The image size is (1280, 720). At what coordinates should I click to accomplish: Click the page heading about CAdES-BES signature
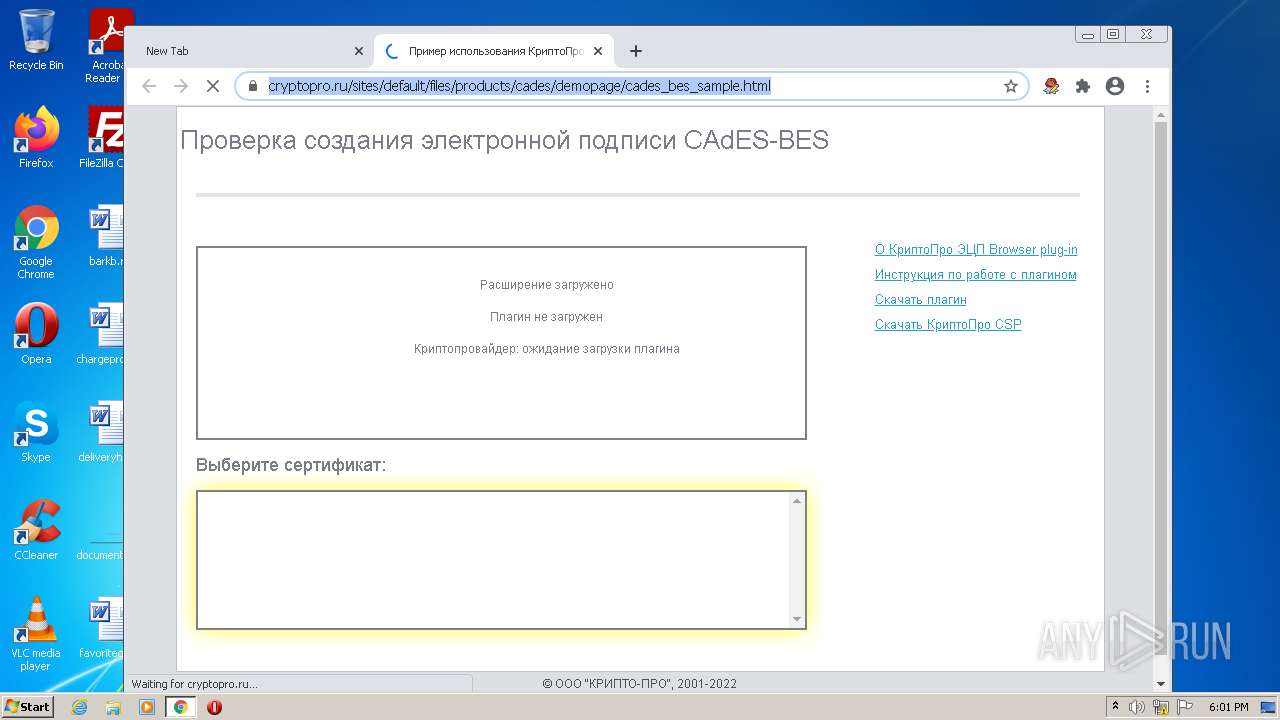pyautogui.click(x=504, y=140)
